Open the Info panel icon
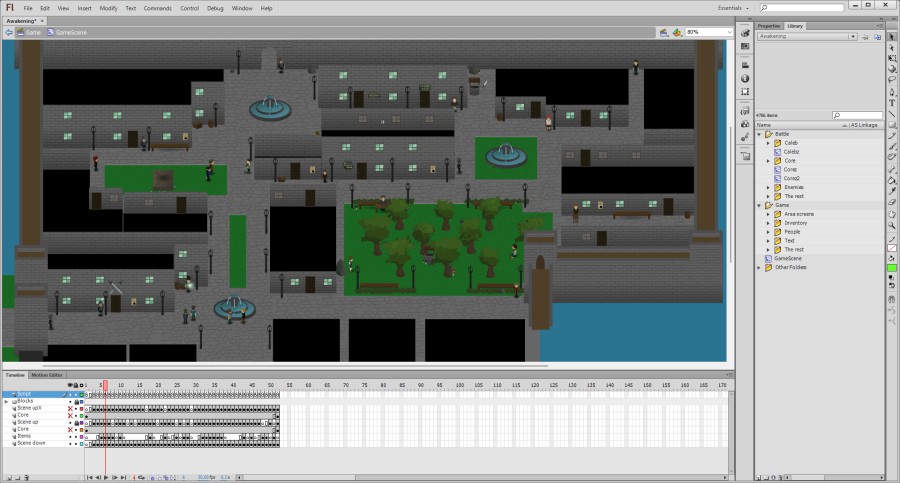This screenshot has width=900, height=483. point(745,78)
